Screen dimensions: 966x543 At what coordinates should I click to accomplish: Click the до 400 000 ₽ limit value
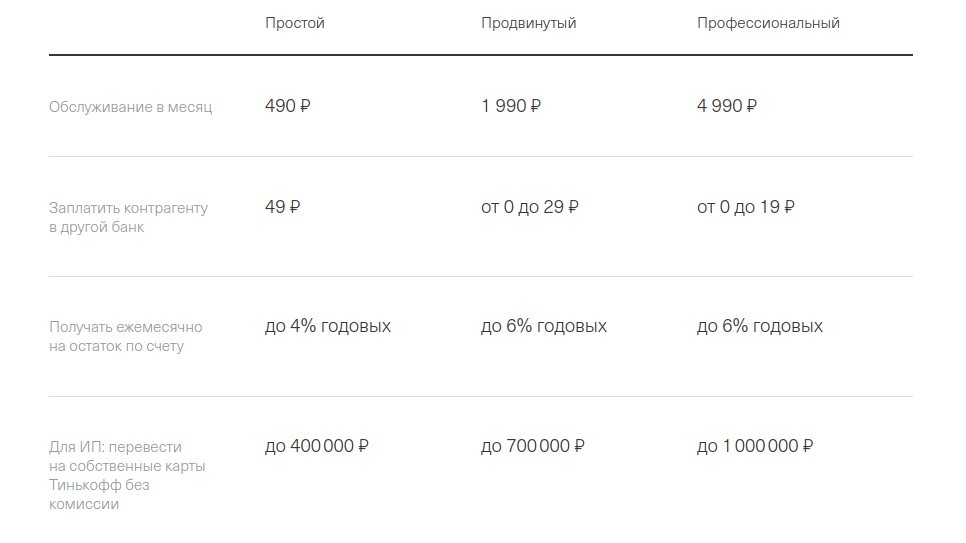(317, 446)
